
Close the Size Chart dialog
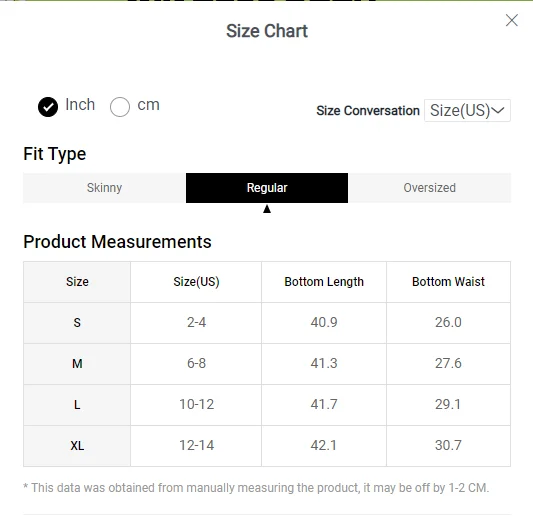click(x=512, y=20)
